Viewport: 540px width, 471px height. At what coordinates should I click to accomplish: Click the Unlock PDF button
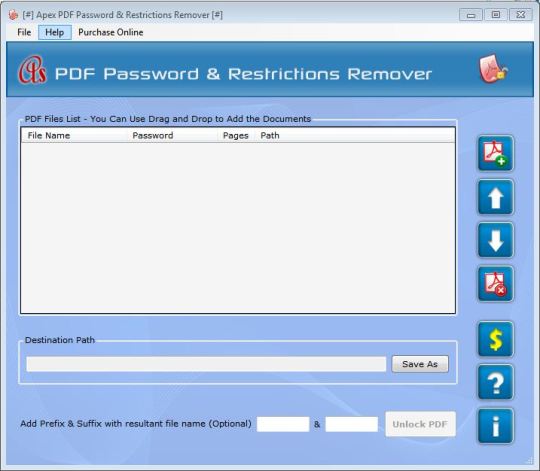point(420,424)
